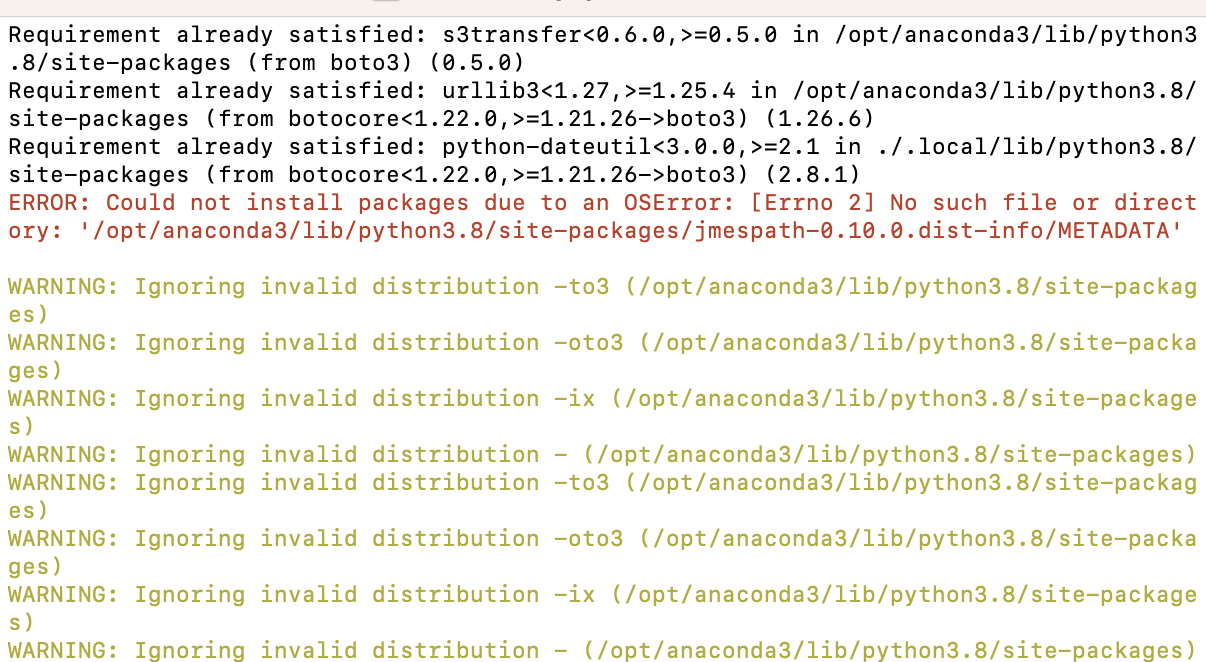Click the "No such file or direct" text
Viewport: 1206px width, 662px height.
click(x=1043, y=203)
